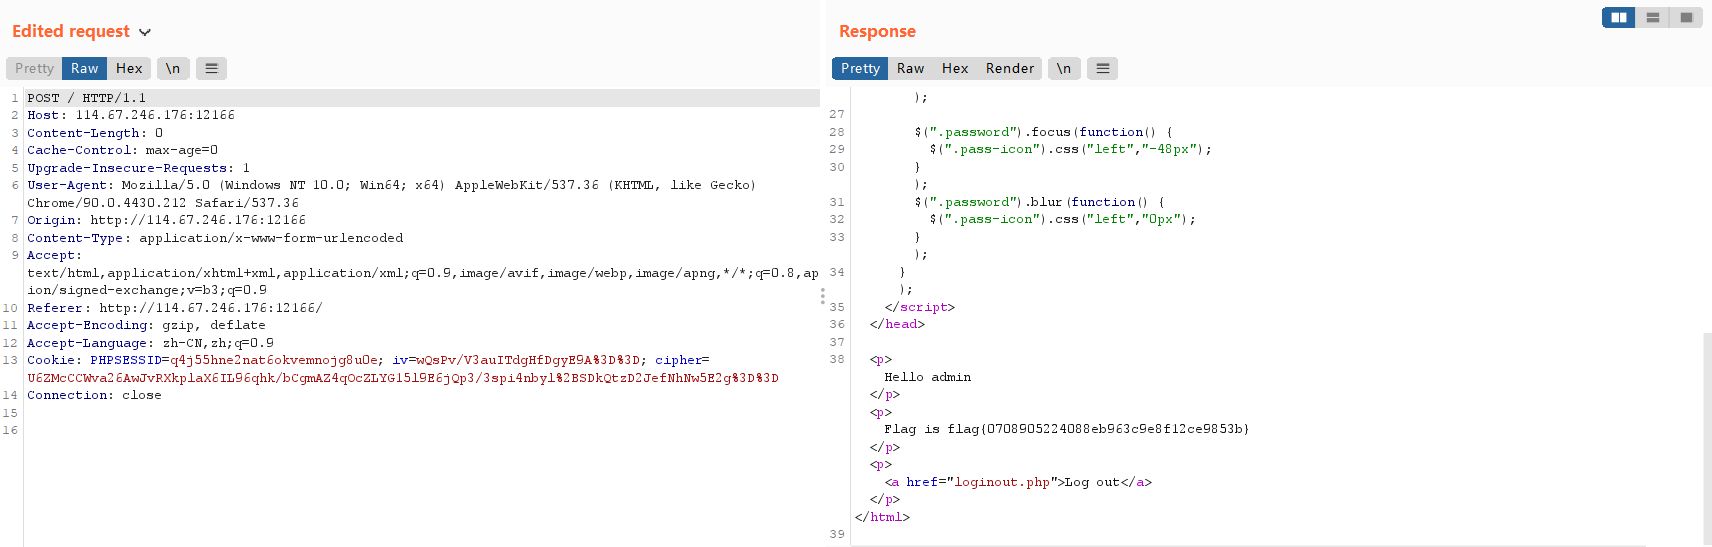The image size is (1712, 547).
Task: Click the Content-Length header
Action: [95, 133]
